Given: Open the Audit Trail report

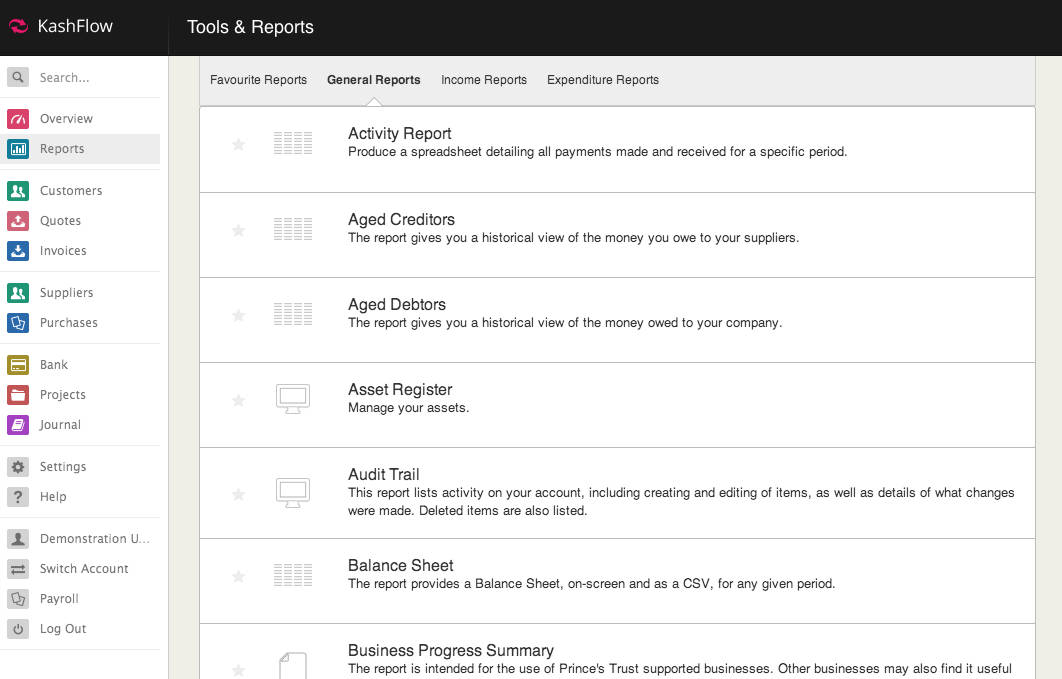Looking at the screenshot, I should [383, 474].
